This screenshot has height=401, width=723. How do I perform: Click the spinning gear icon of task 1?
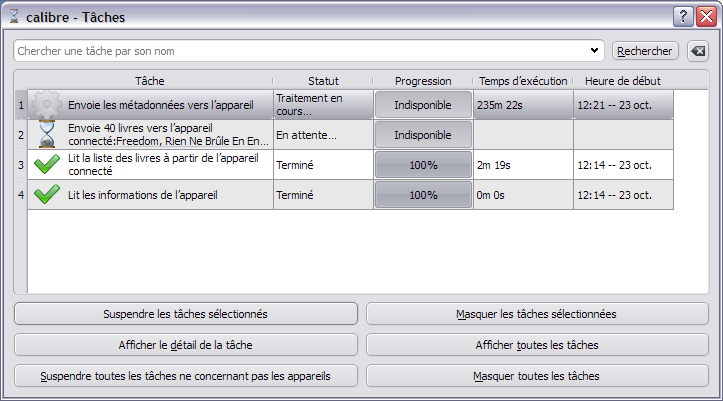tap(47, 104)
